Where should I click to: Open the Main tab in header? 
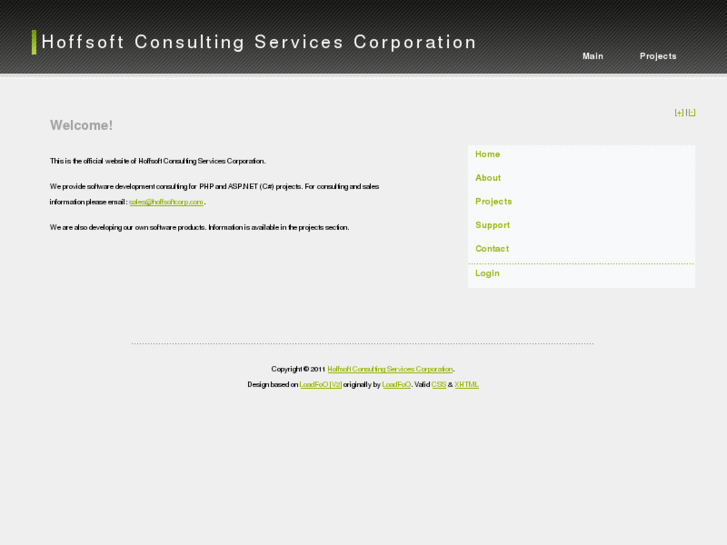click(x=593, y=56)
